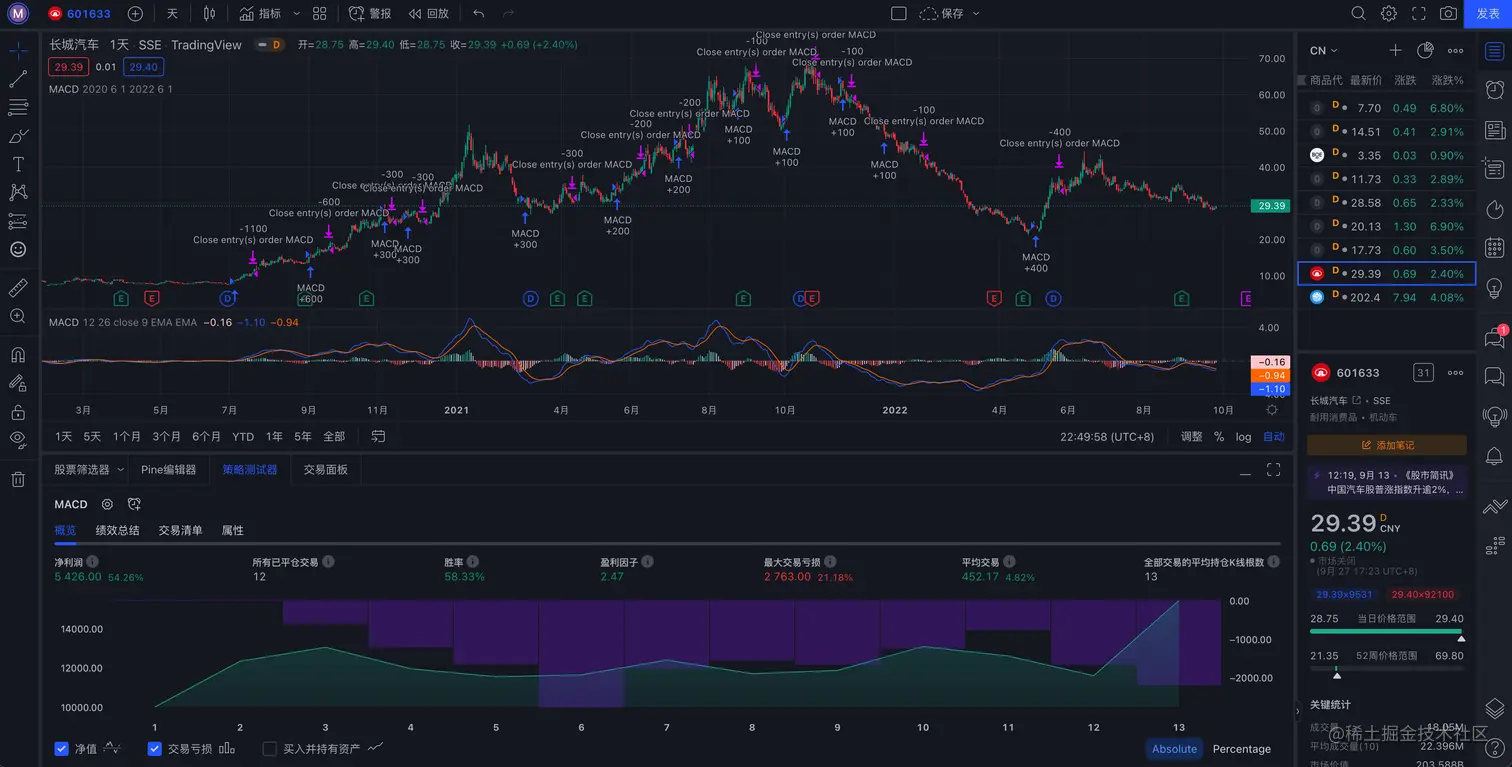Select the chart layout square icon
This screenshot has width=1512, height=767.
click(x=898, y=14)
